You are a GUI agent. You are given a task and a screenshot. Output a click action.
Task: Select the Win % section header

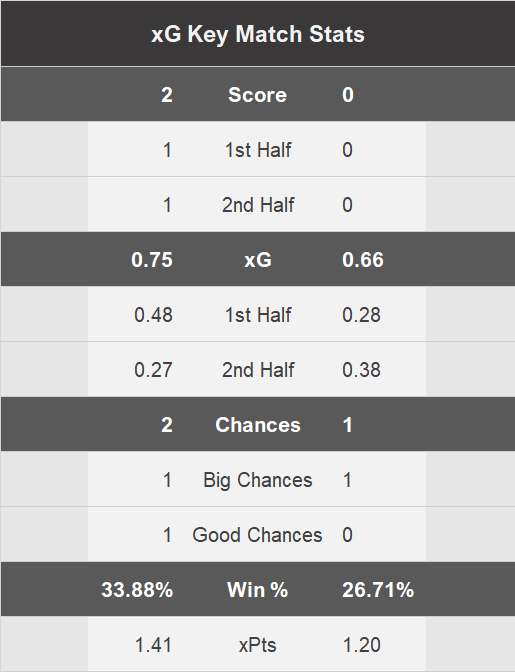click(x=258, y=590)
